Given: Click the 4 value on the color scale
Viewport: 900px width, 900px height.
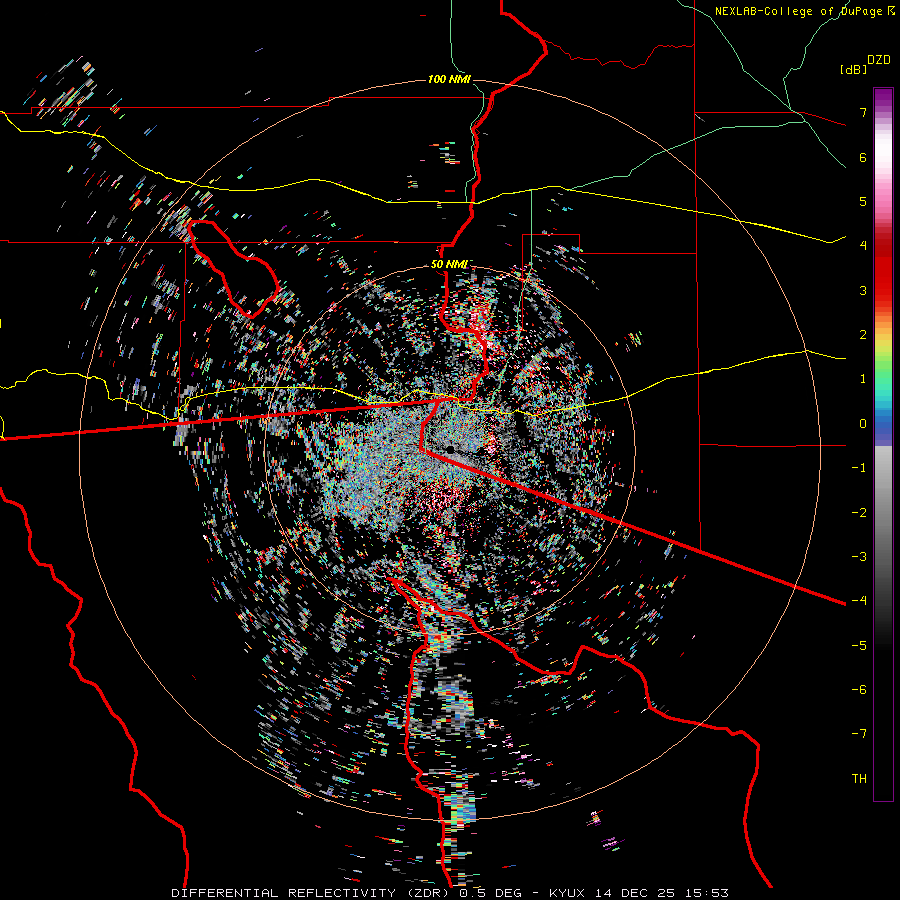Looking at the screenshot, I should [863, 246].
